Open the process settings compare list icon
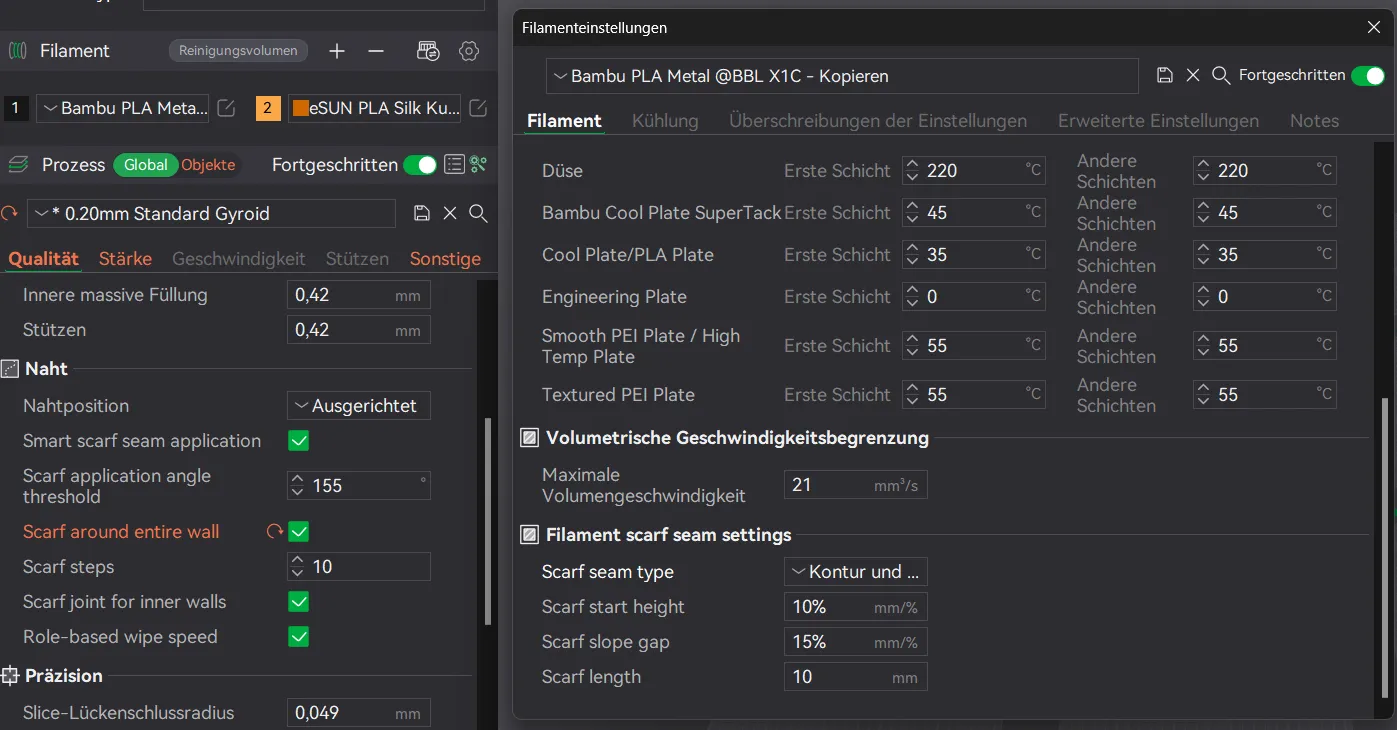Viewport: 1397px width, 730px height. [454, 165]
